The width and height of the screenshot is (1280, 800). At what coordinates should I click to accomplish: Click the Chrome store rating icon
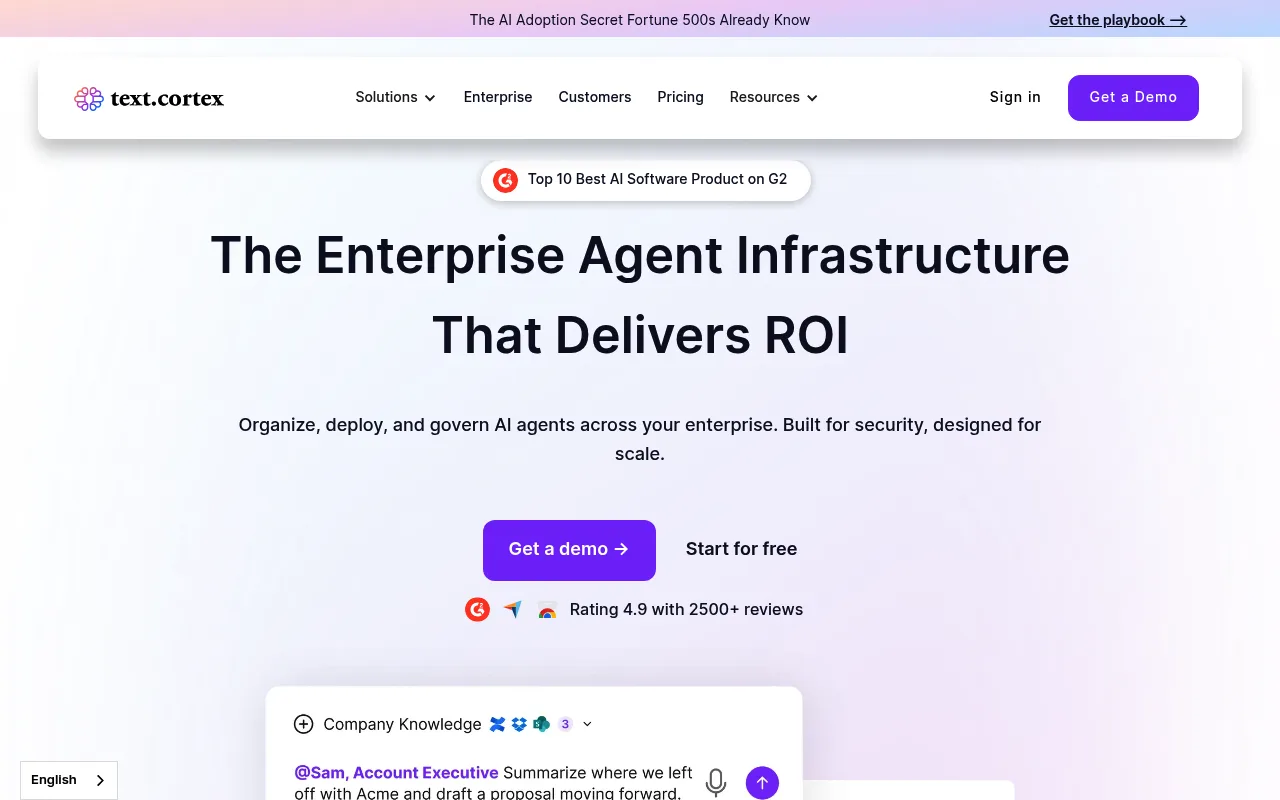click(547, 610)
